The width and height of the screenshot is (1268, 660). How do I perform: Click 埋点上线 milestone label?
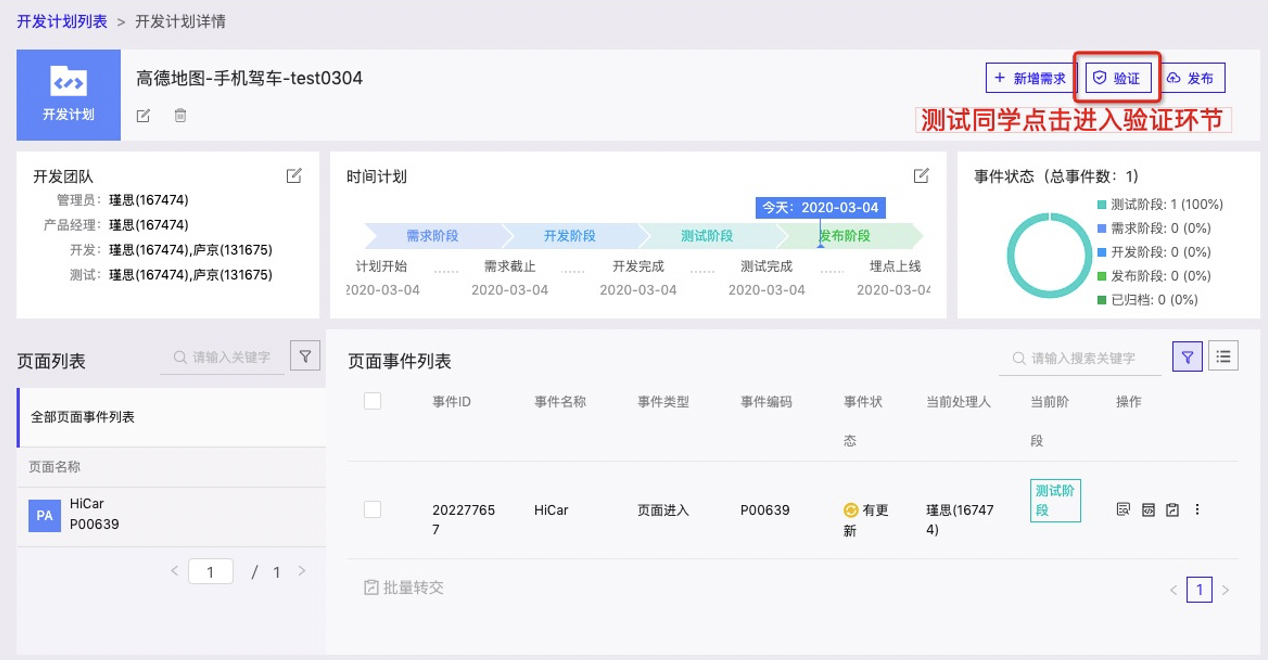[895, 267]
